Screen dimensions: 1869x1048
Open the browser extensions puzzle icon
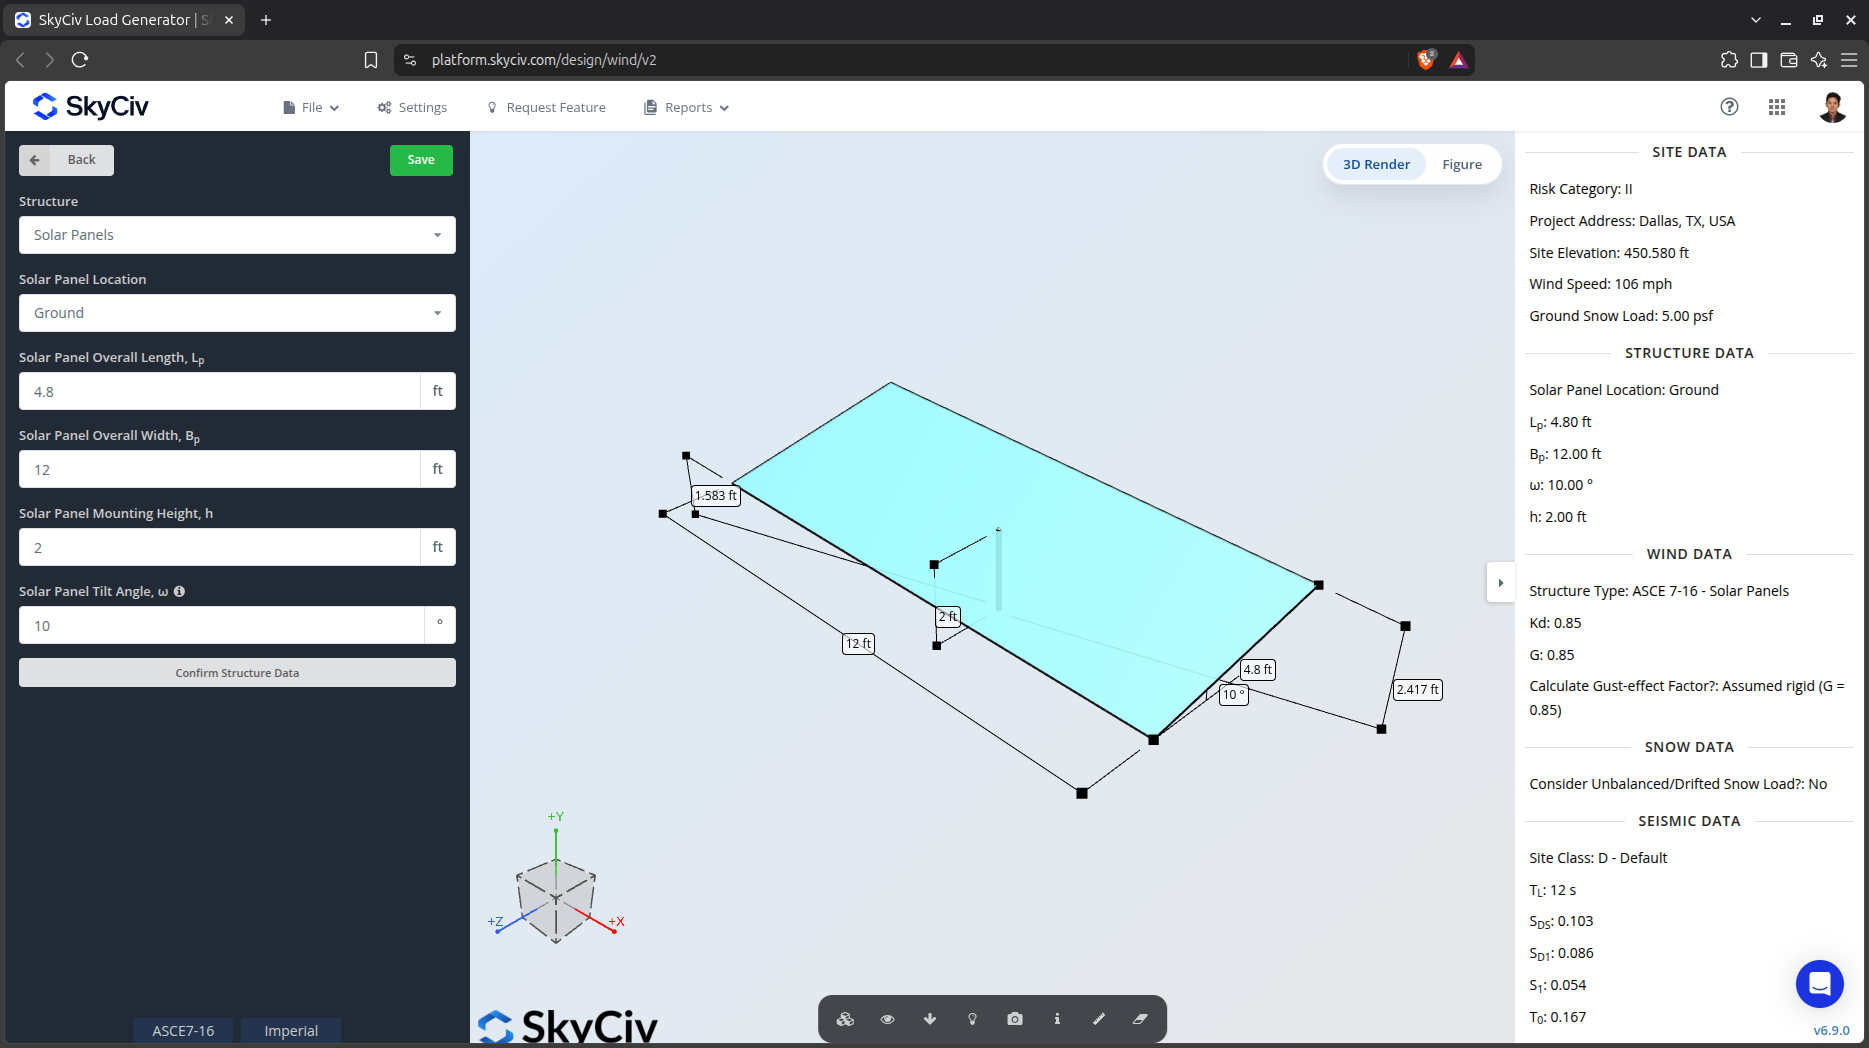(1729, 60)
